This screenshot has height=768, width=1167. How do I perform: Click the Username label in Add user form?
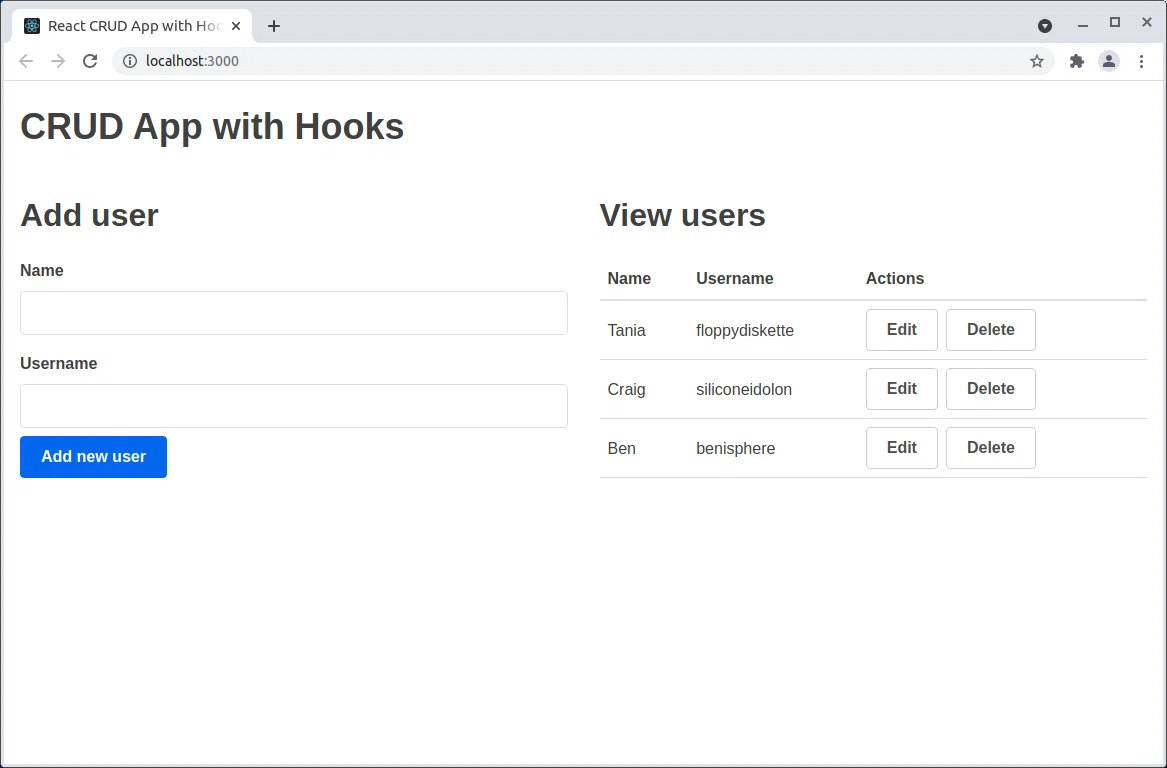click(59, 363)
